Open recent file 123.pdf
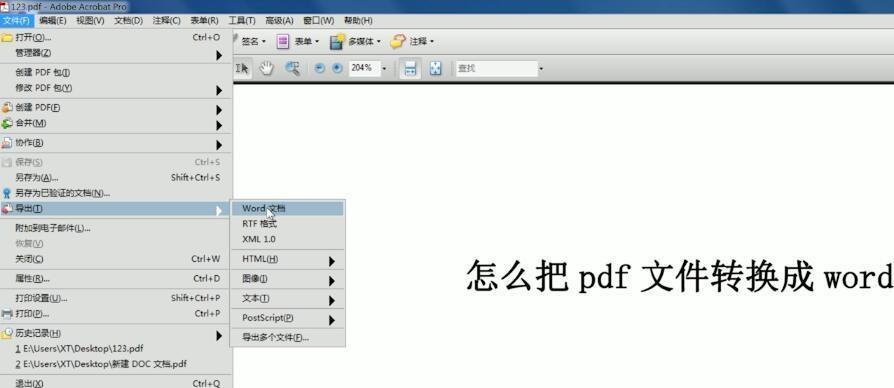894x388 pixels. (x=116, y=349)
